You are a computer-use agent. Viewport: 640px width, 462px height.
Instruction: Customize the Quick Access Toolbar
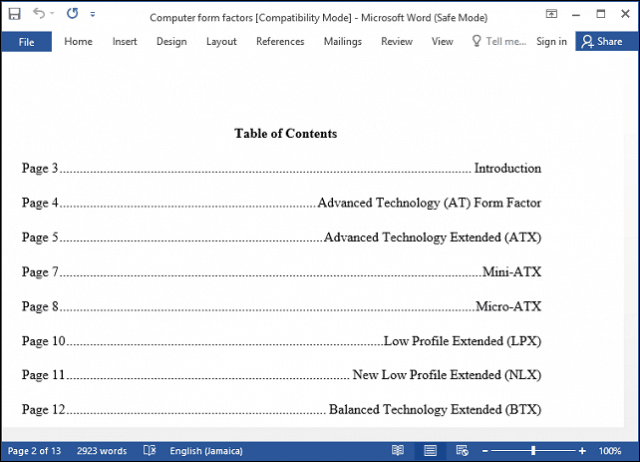coord(93,14)
